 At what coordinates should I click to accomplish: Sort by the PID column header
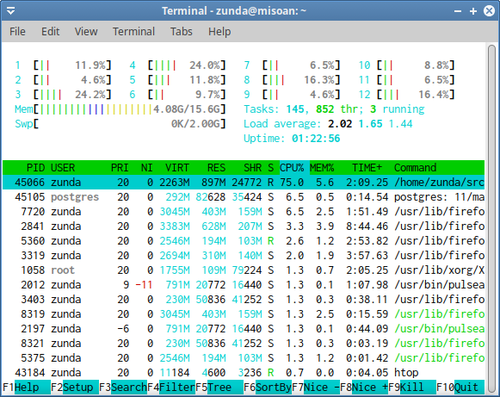[x=36, y=168]
